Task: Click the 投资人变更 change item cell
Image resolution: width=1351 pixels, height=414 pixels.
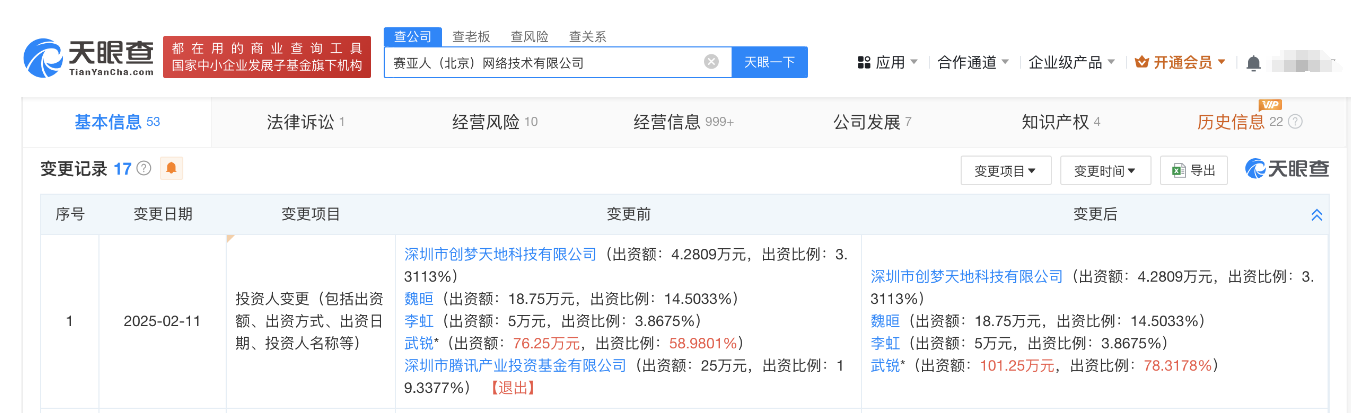Action: pos(311,321)
